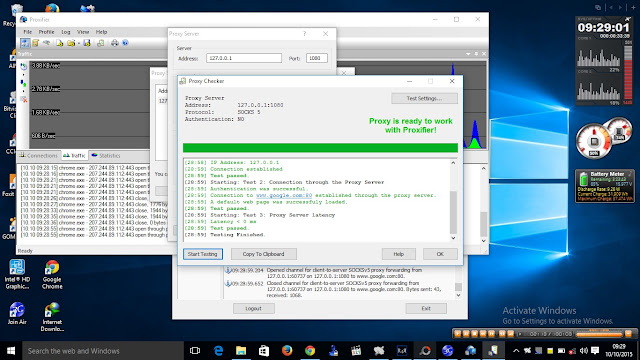Click the Logout button in the bottom window
640x360 pixels.
[253, 309]
